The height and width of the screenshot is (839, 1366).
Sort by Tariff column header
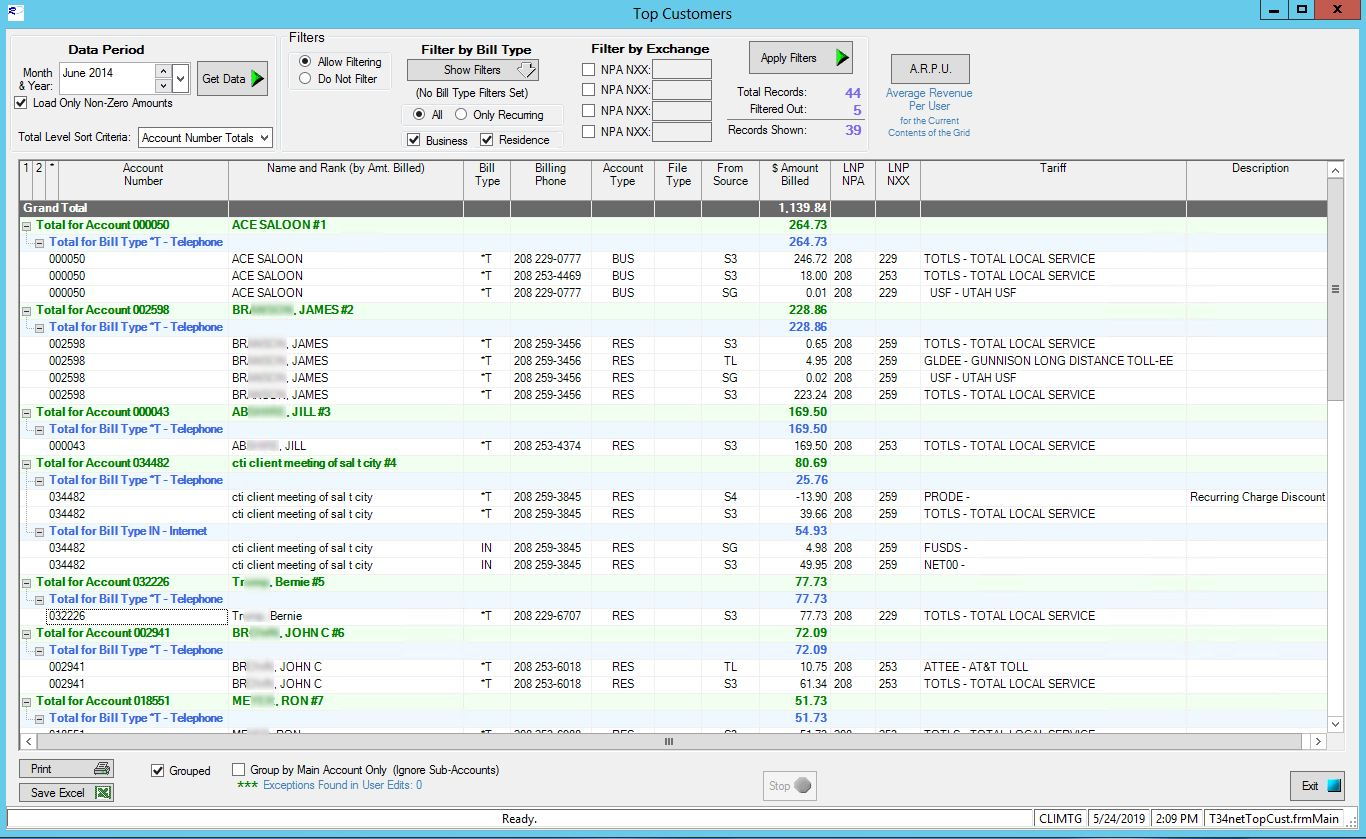point(1053,180)
